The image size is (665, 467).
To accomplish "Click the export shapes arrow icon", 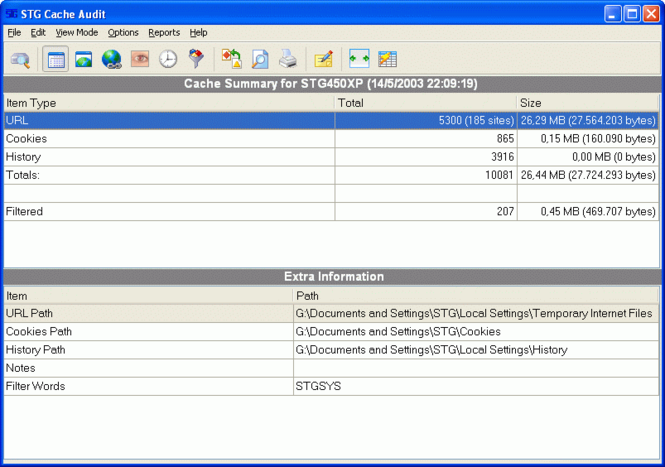I will click(232, 59).
